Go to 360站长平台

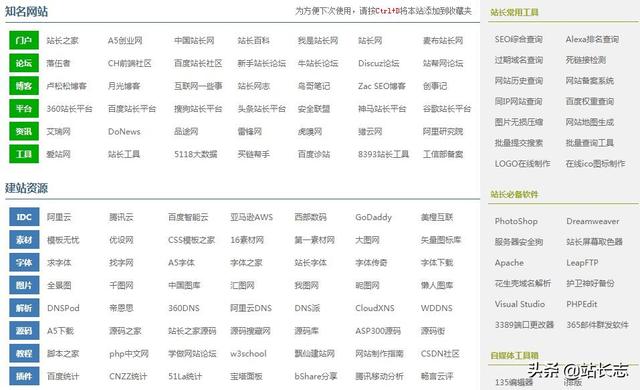click(69, 109)
